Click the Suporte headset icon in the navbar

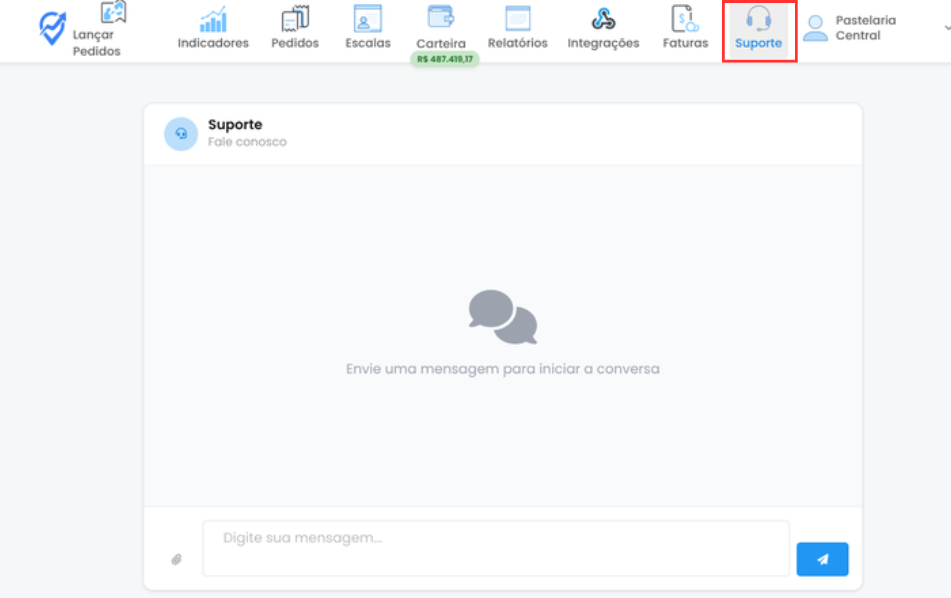click(758, 20)
